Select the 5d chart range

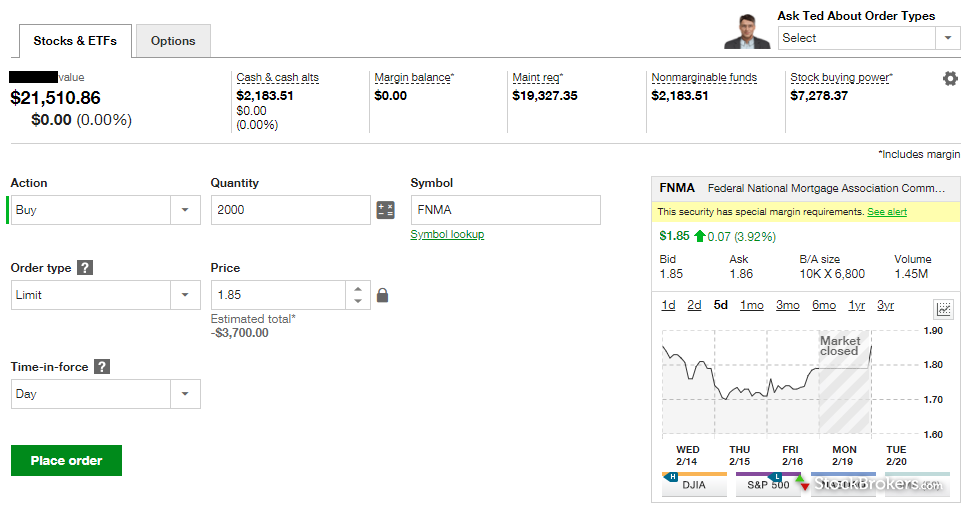720,305
